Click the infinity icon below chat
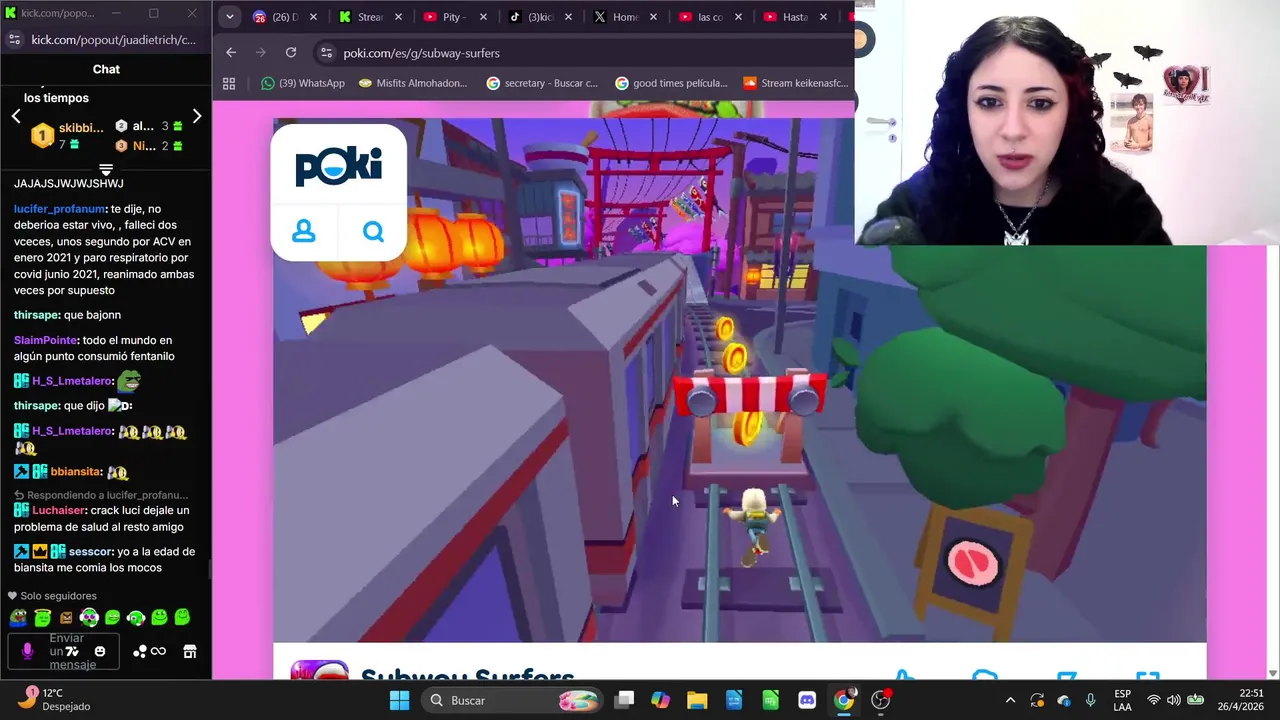The height and width of the screenshot is (720, 1280). (158, 652)
